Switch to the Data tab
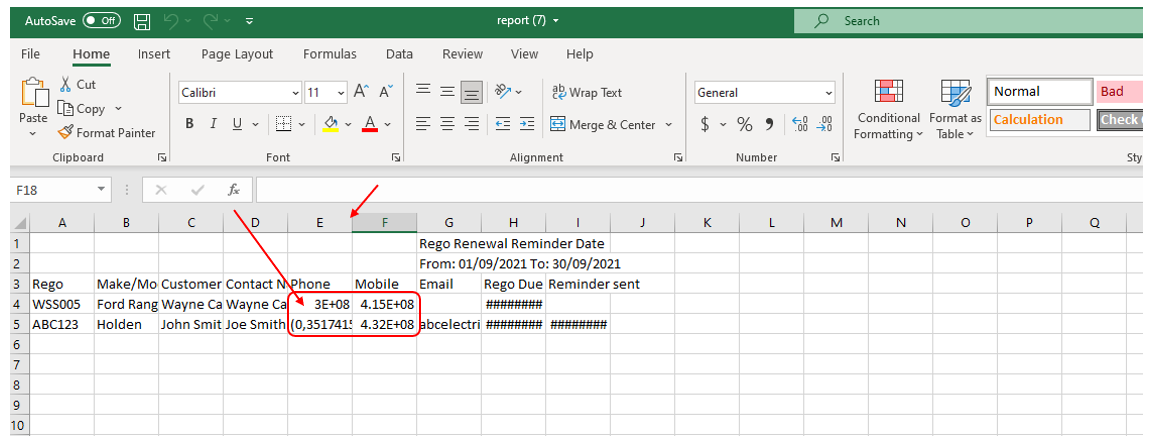Viewport: 1165px width, 448px height. 399,54
